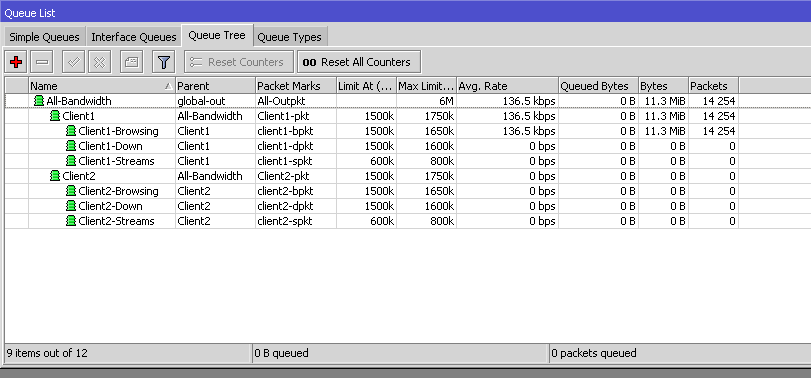Sort by the Parent column header
The image size is (811, 378).
pyautogui.click(x=216, y=86)
